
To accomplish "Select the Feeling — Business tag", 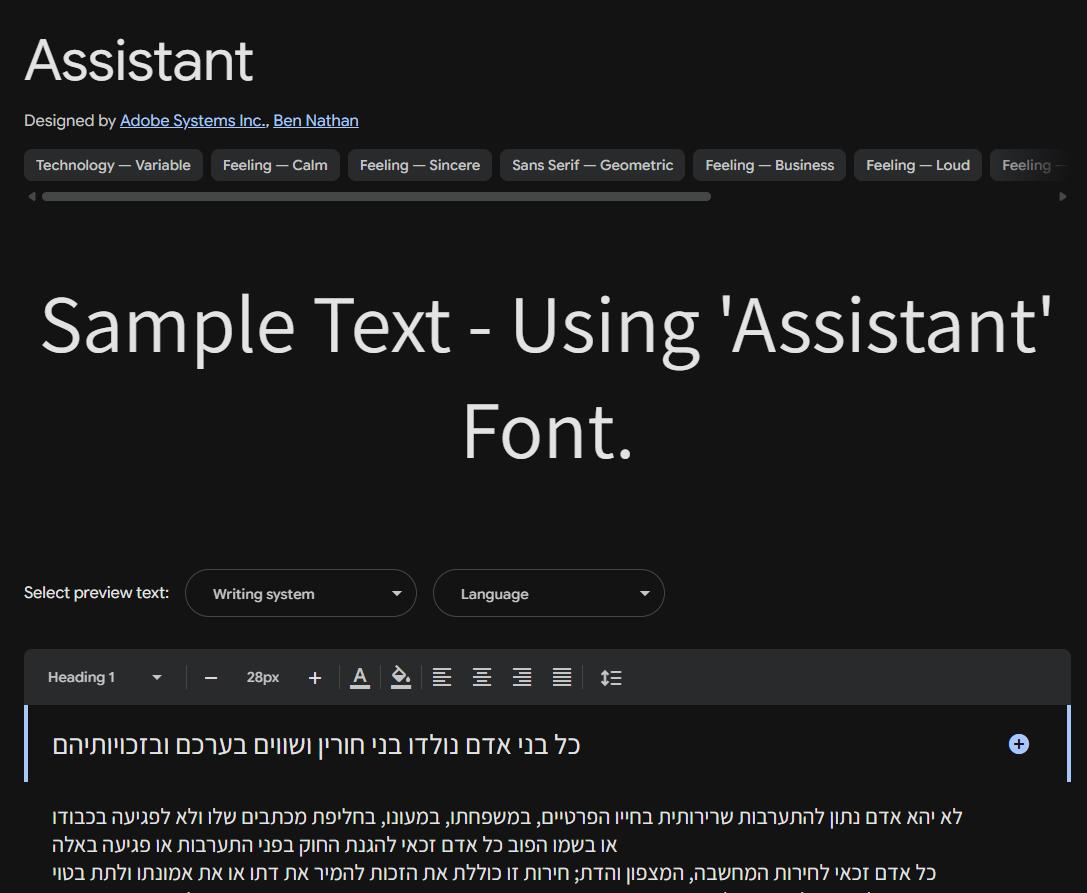I will 769,165.
